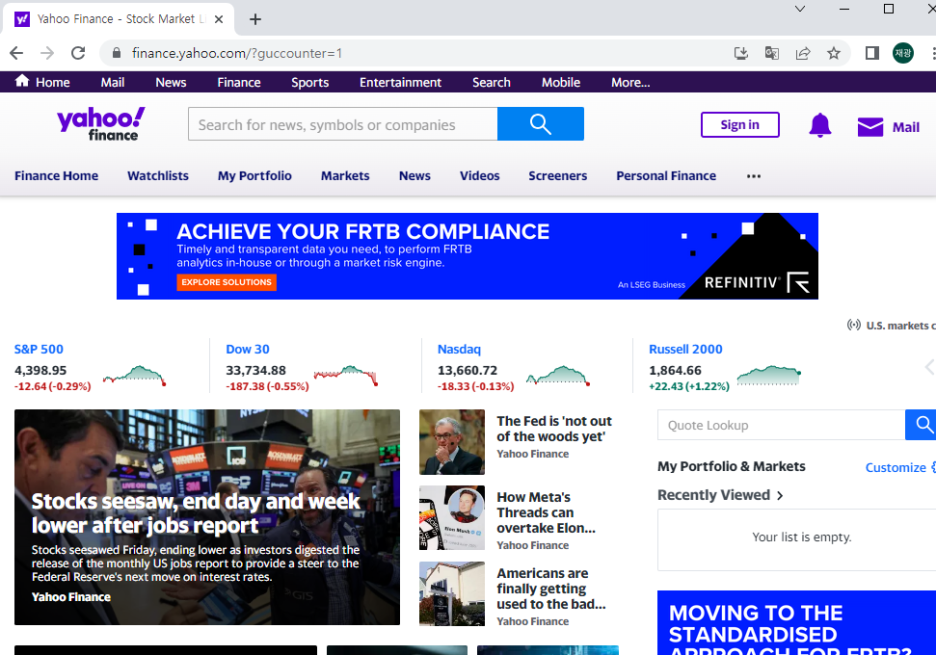Image resolution: width=936 pixels, height=655 pixels.
Task: Open a new tab with plus icon
Action: click(255, 19)
